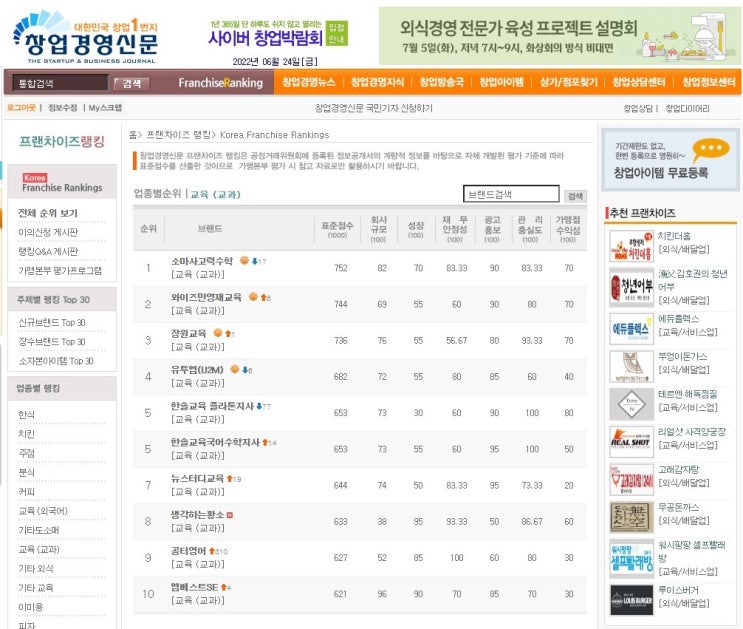Click the 부엉이돈가스 franchise logo
The image size is (743, 629).
click(x=631, y=366)
